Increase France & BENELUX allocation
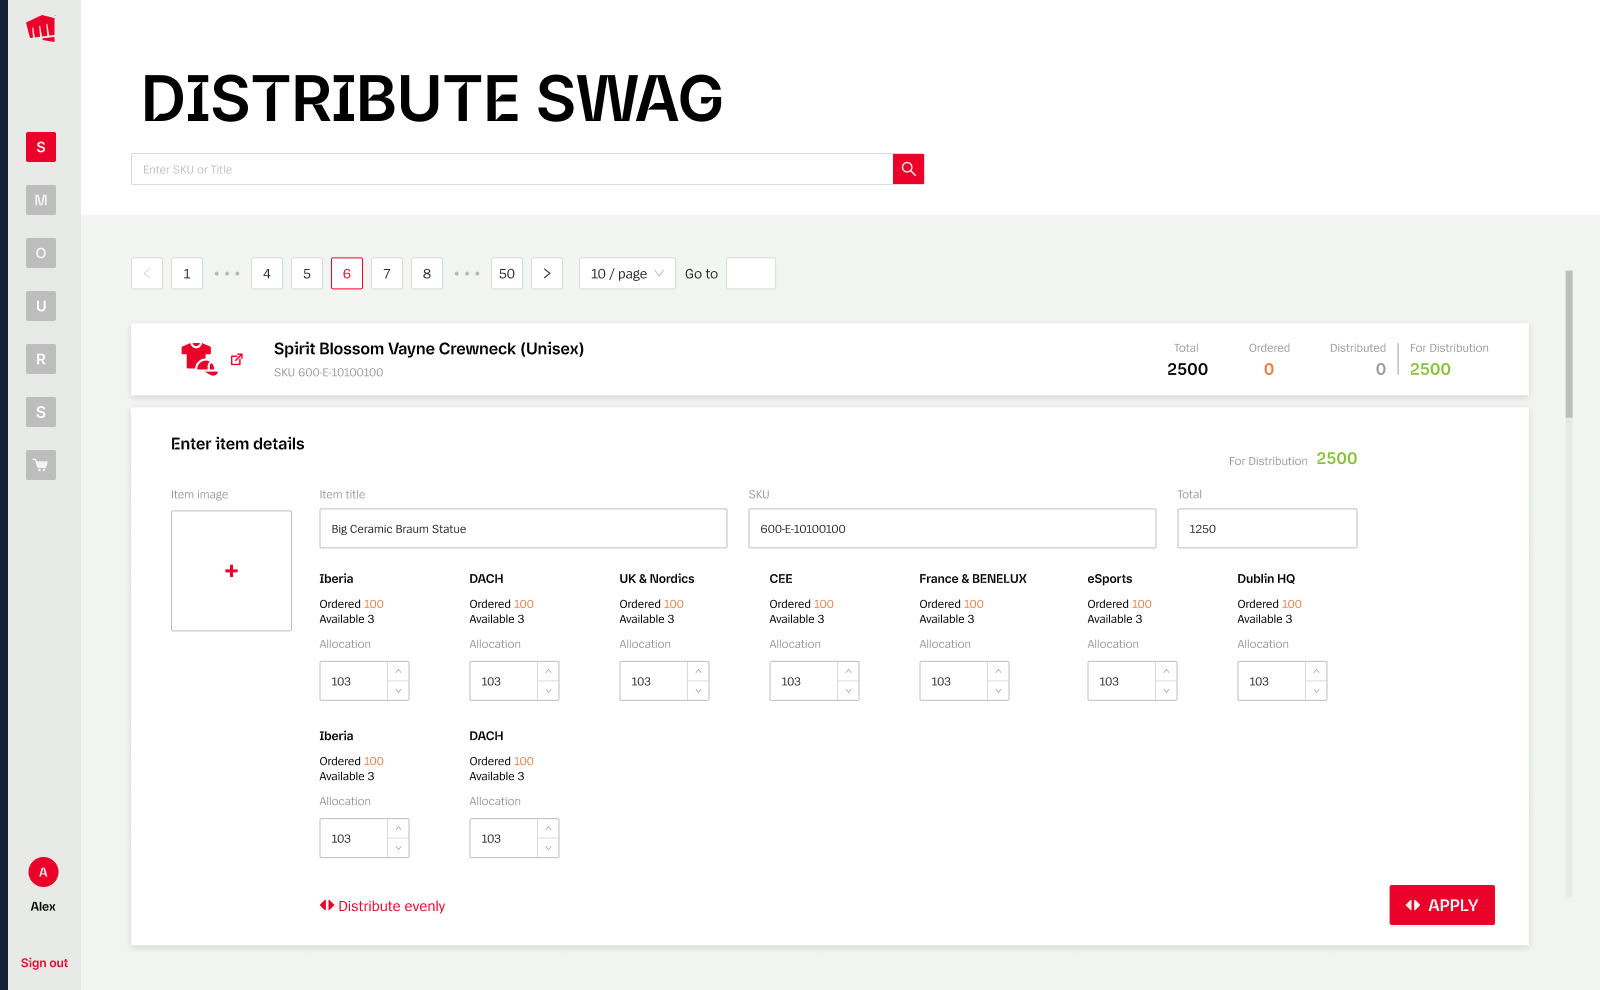This screenshot has width=1600, height=990. click(998, 671)
